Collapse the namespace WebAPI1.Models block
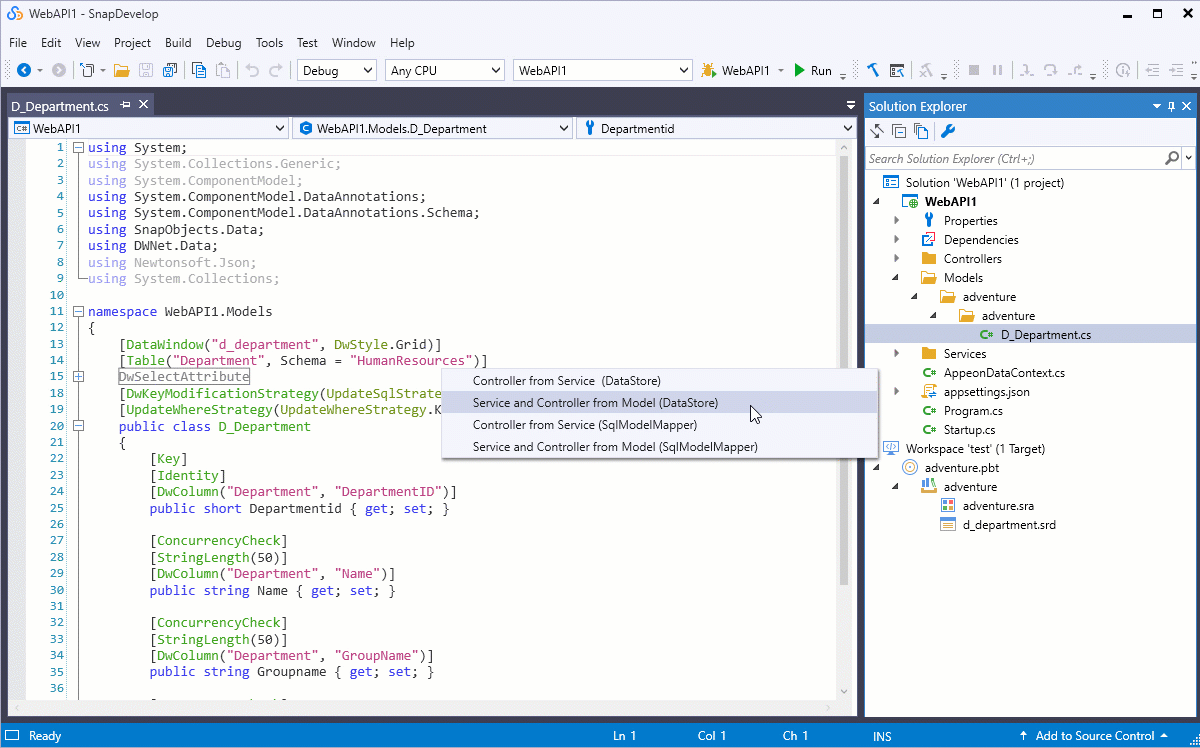This screenshot has height=748, width=1200. pyautogui.click(x=78, y=311)
